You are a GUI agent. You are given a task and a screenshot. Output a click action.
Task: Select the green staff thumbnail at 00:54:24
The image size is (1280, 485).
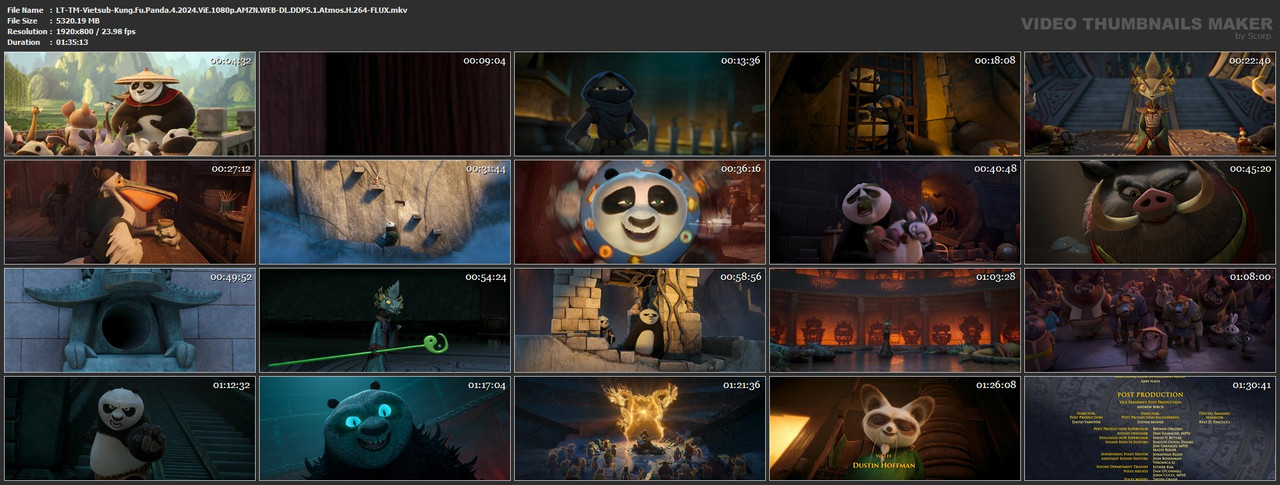[x=385, y=320]
